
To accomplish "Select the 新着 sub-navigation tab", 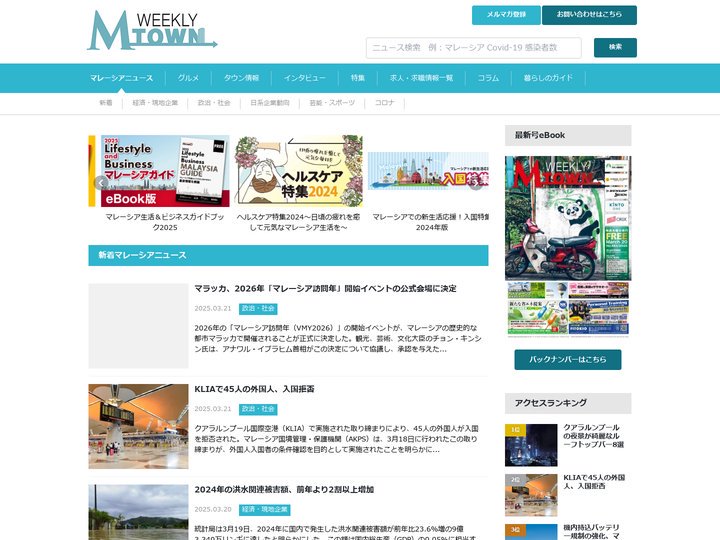I will click(106, 103).
